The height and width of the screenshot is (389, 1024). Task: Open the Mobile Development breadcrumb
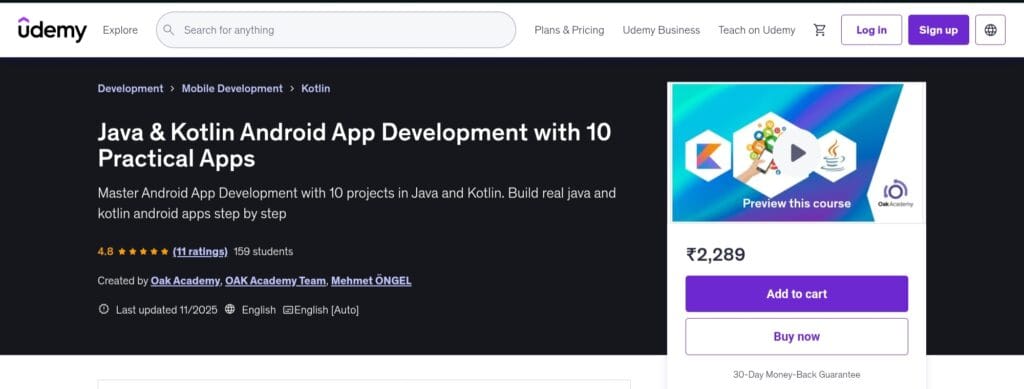tap(232, 88)
